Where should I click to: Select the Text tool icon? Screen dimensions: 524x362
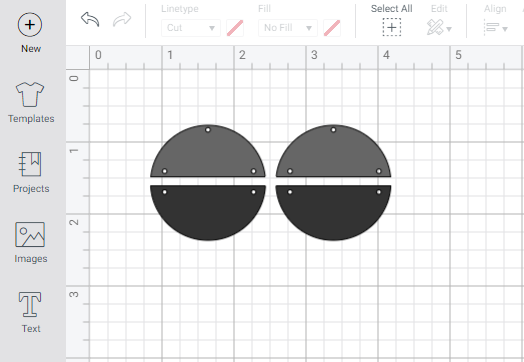[x=30, y=304]
